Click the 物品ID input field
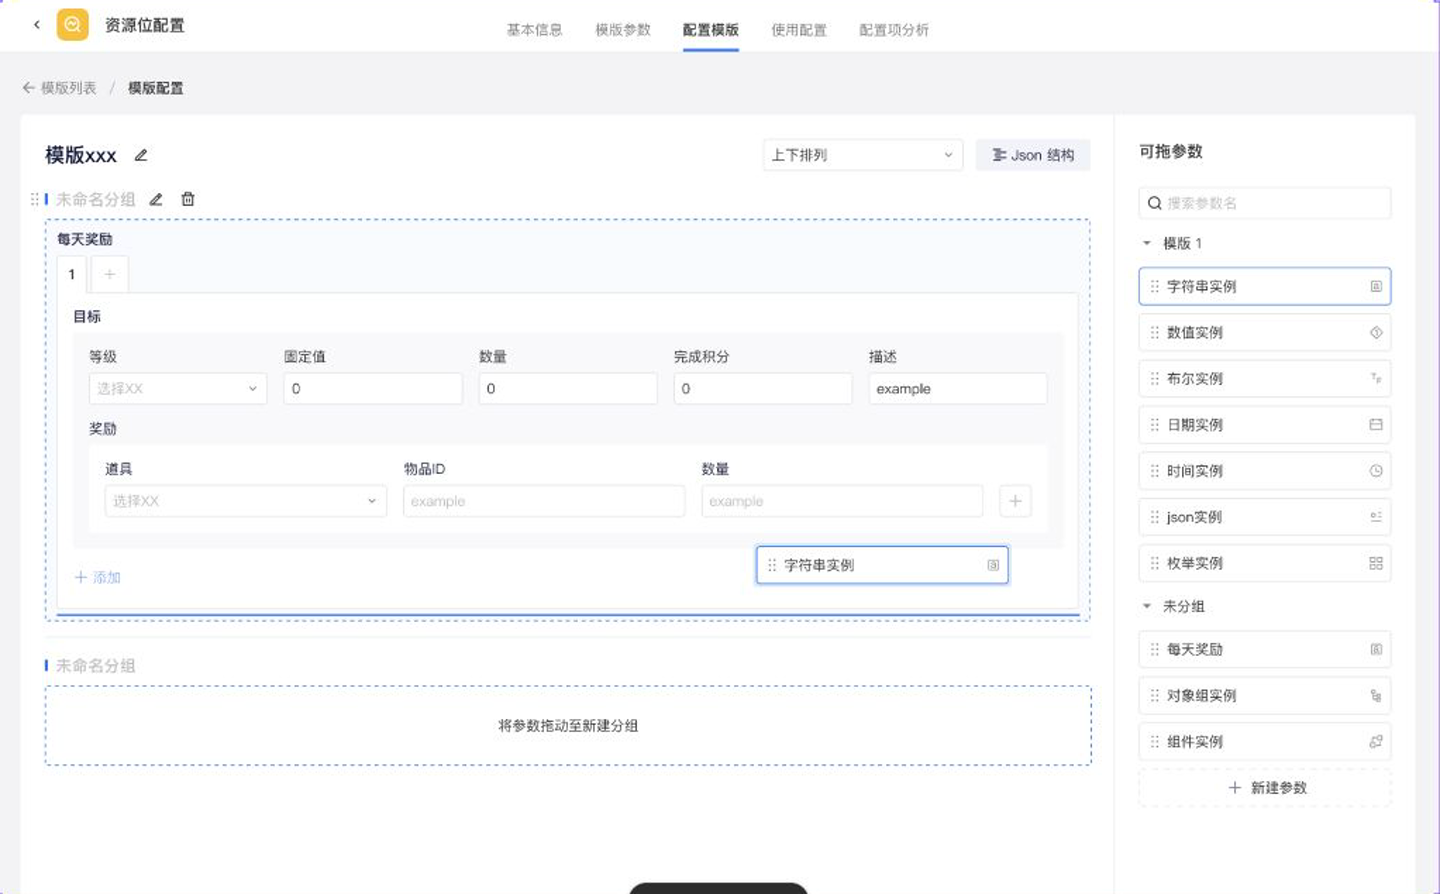 click(x=544, y=501)
